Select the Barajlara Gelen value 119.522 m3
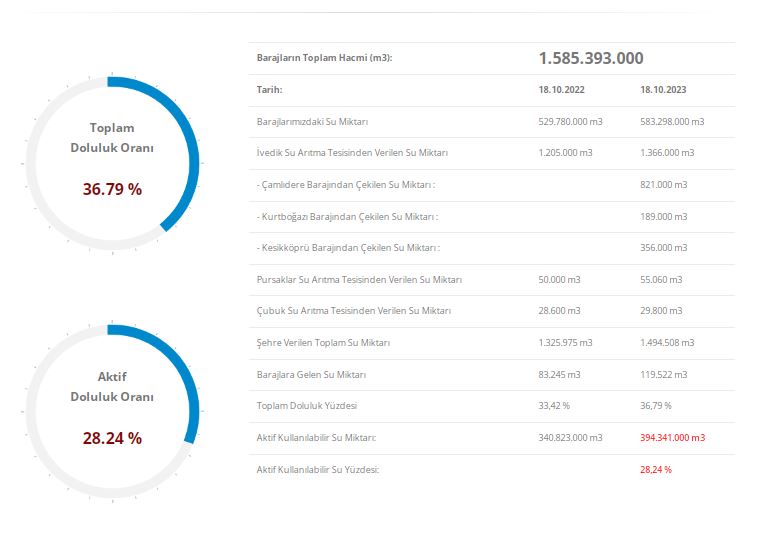This screenshot has height=548, width=777. click(663, 375)
